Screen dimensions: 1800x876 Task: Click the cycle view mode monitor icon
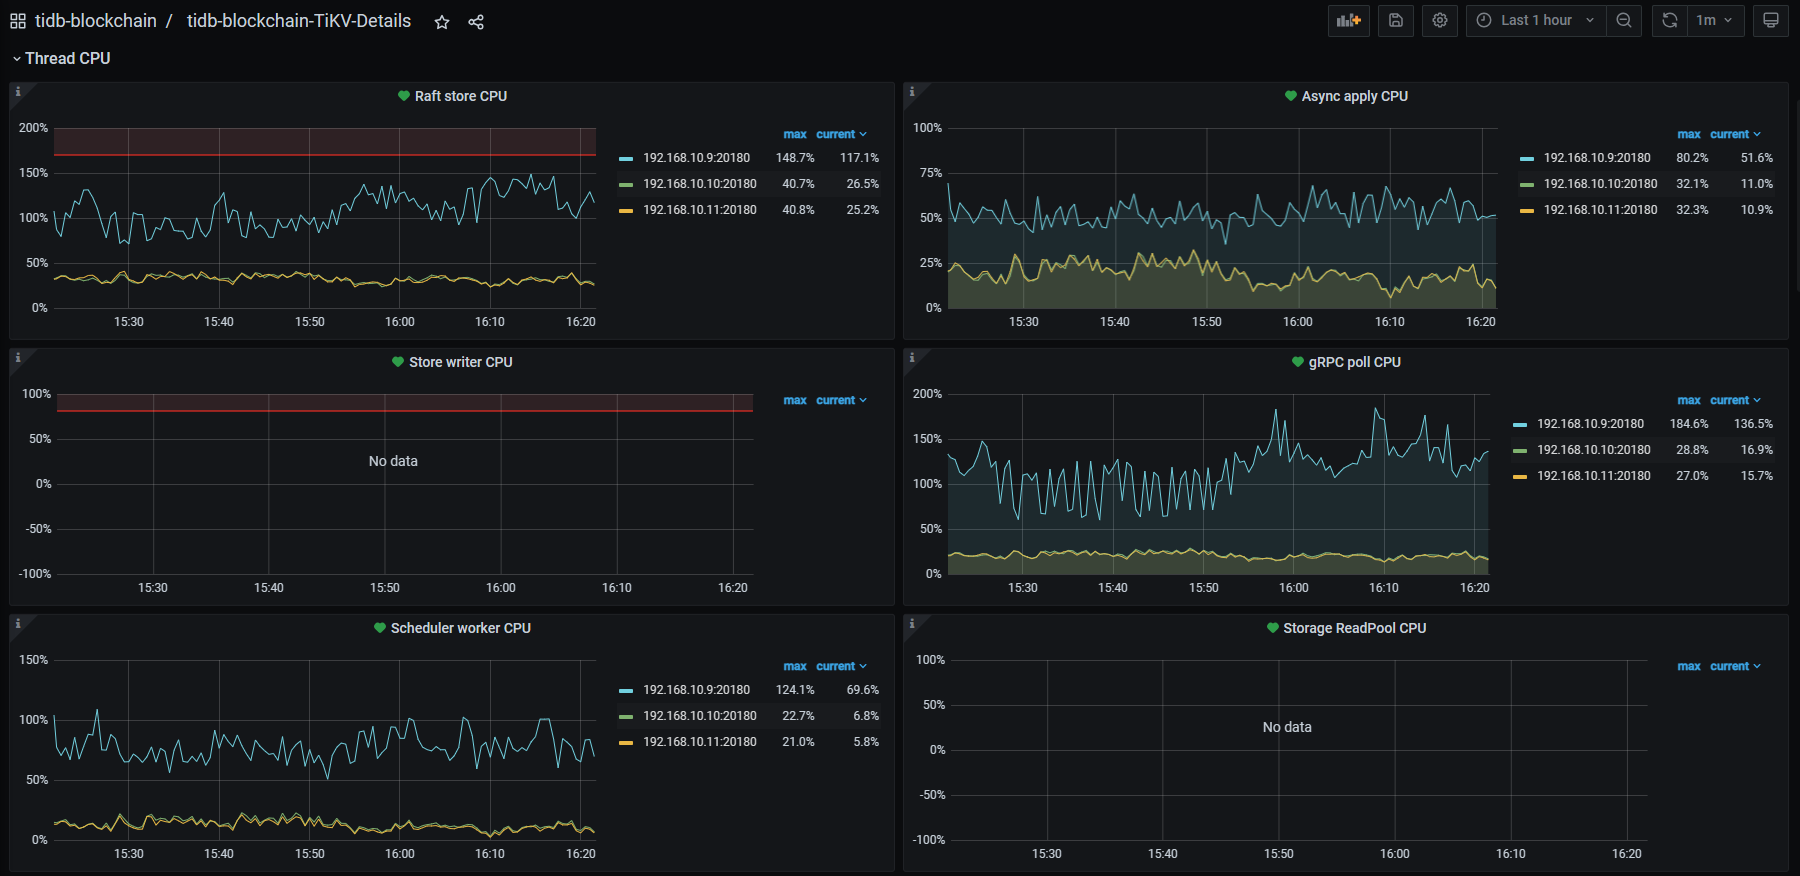[1771, 20]
